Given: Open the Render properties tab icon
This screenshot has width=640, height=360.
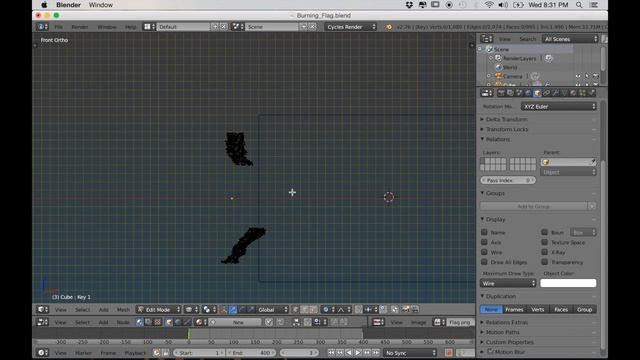Looking at the screenshot, I should point(501,93).
